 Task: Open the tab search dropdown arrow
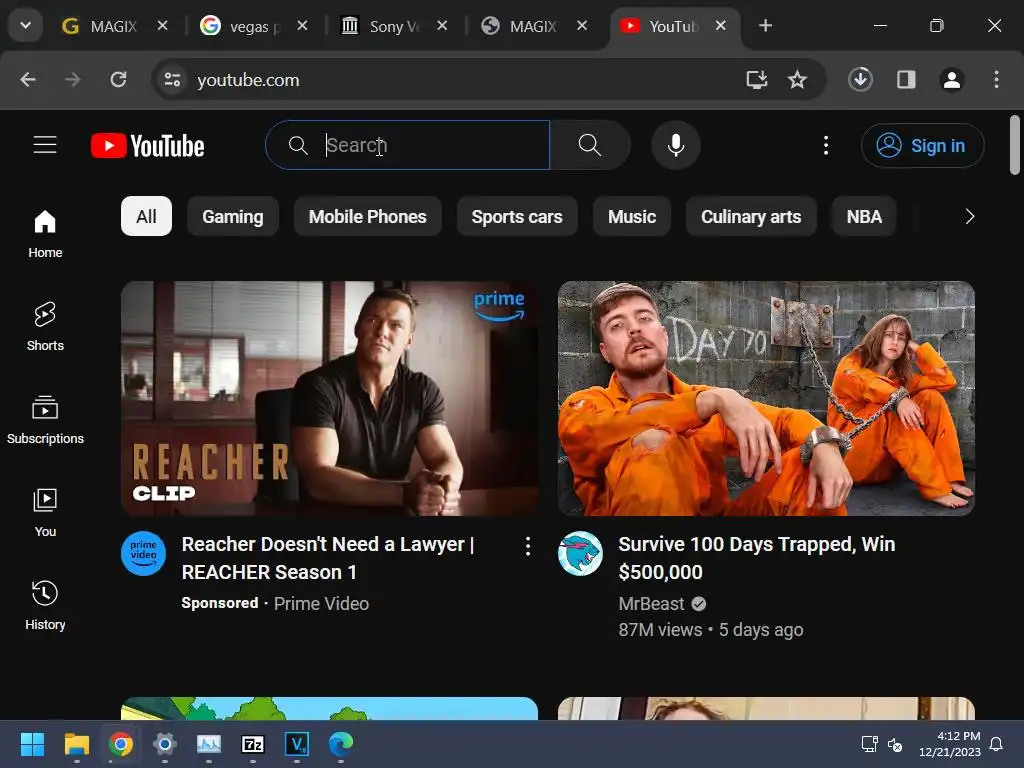click(x=25, y=25)
